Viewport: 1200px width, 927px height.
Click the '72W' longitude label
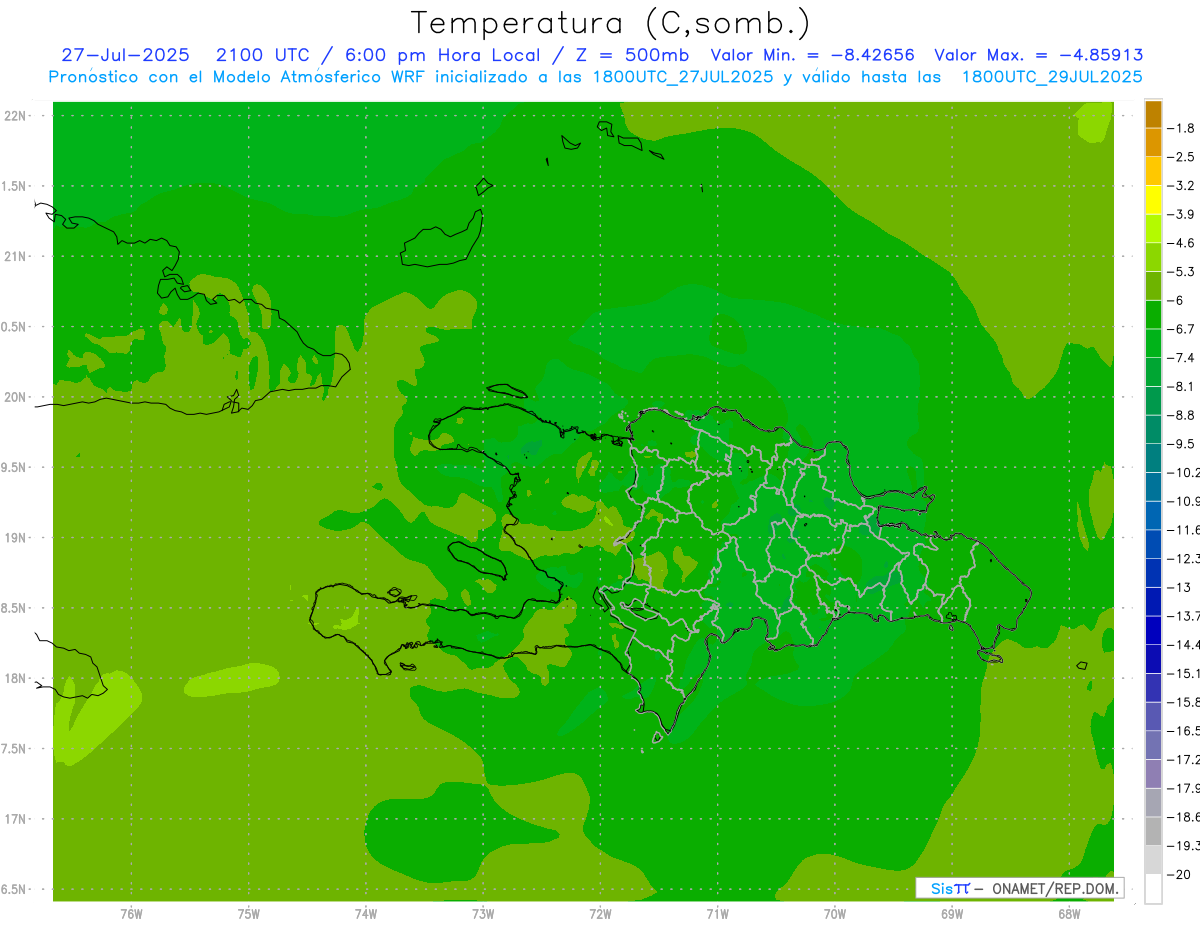[600, 915]
